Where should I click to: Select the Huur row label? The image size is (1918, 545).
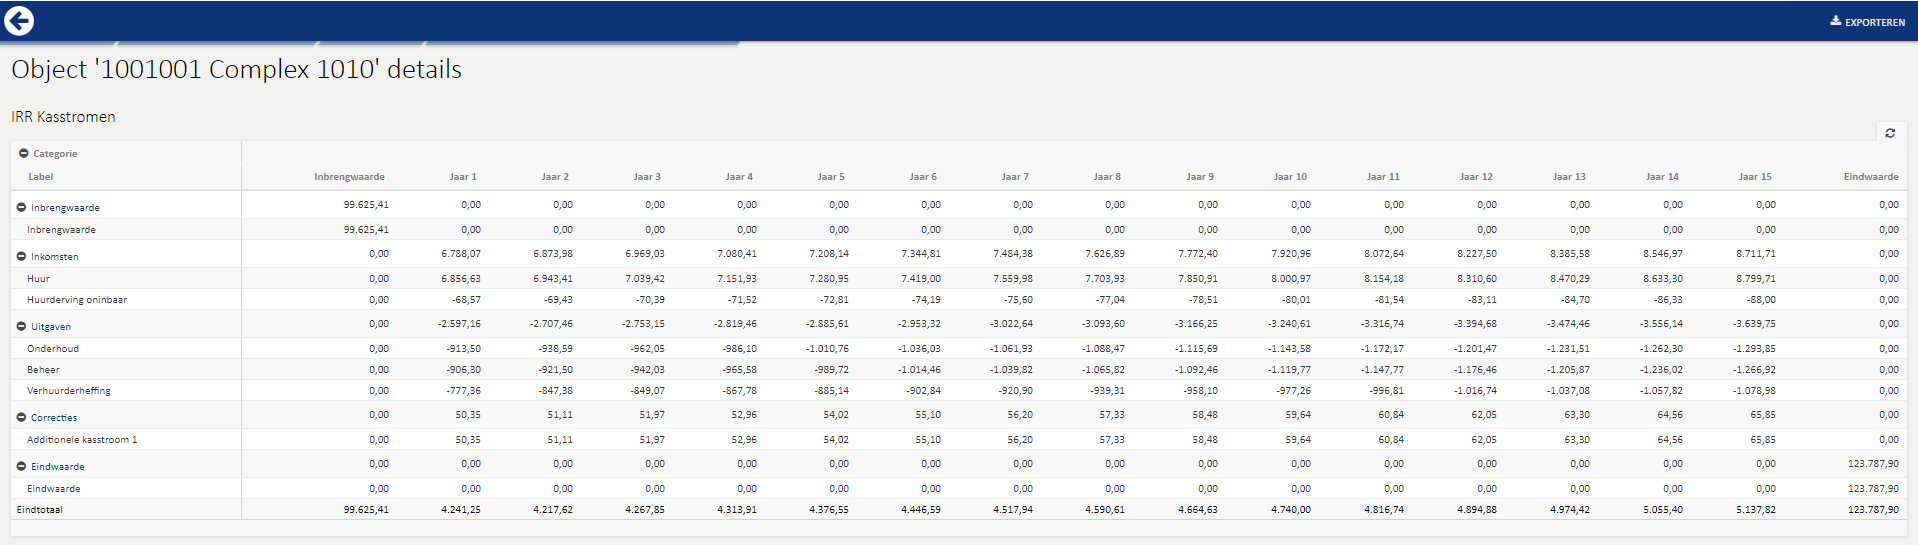[38, 279]
